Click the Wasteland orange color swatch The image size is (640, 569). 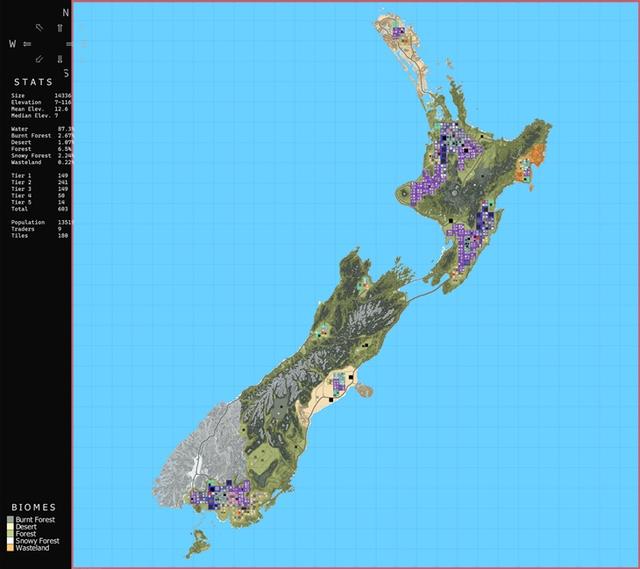point(10,548)
